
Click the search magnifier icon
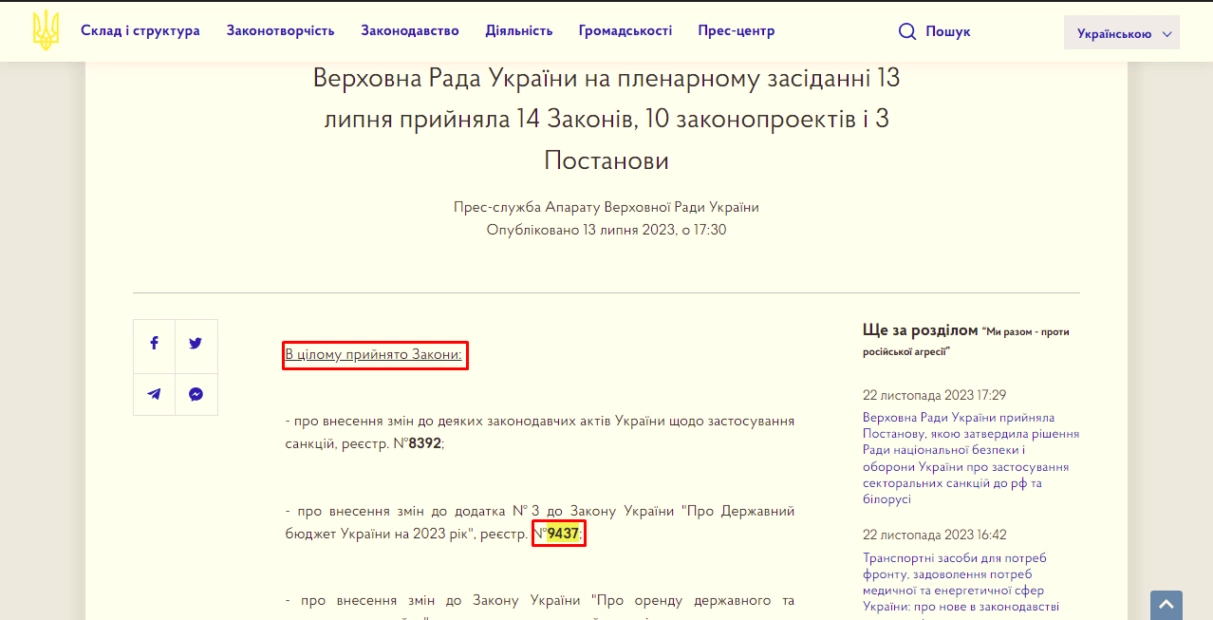click(907, 31)
